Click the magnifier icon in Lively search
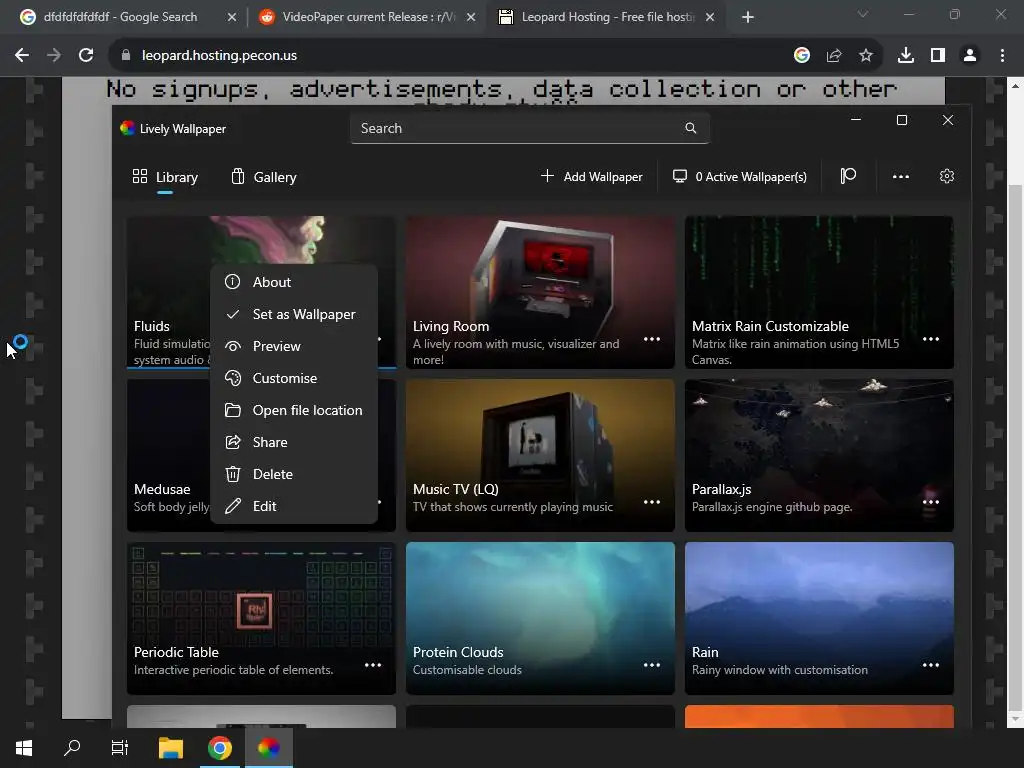The image size is (1024, 768). click(x=691, y=128)
